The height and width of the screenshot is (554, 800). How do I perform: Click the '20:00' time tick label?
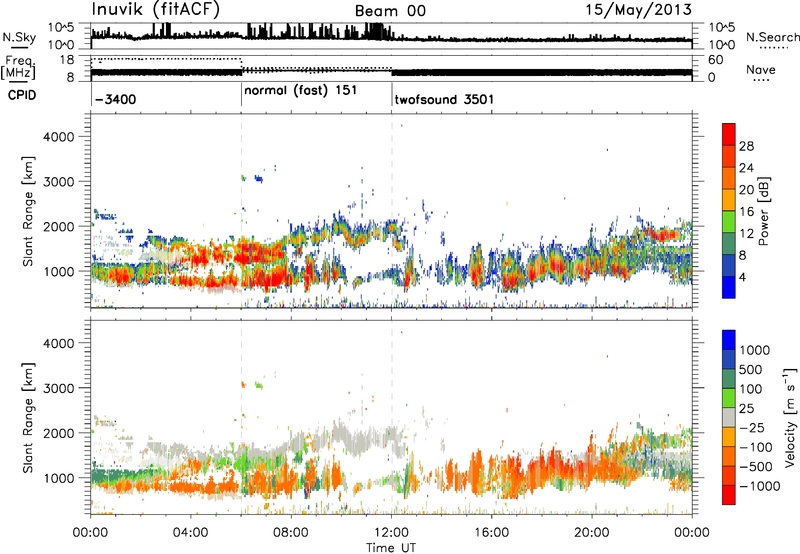(592, 533)
